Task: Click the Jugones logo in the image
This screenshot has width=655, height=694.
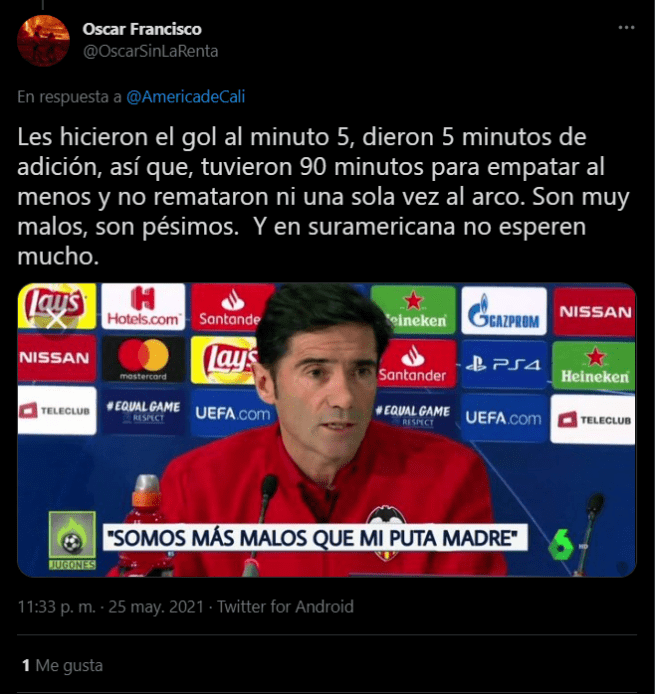Action: (x=72, y=540)
